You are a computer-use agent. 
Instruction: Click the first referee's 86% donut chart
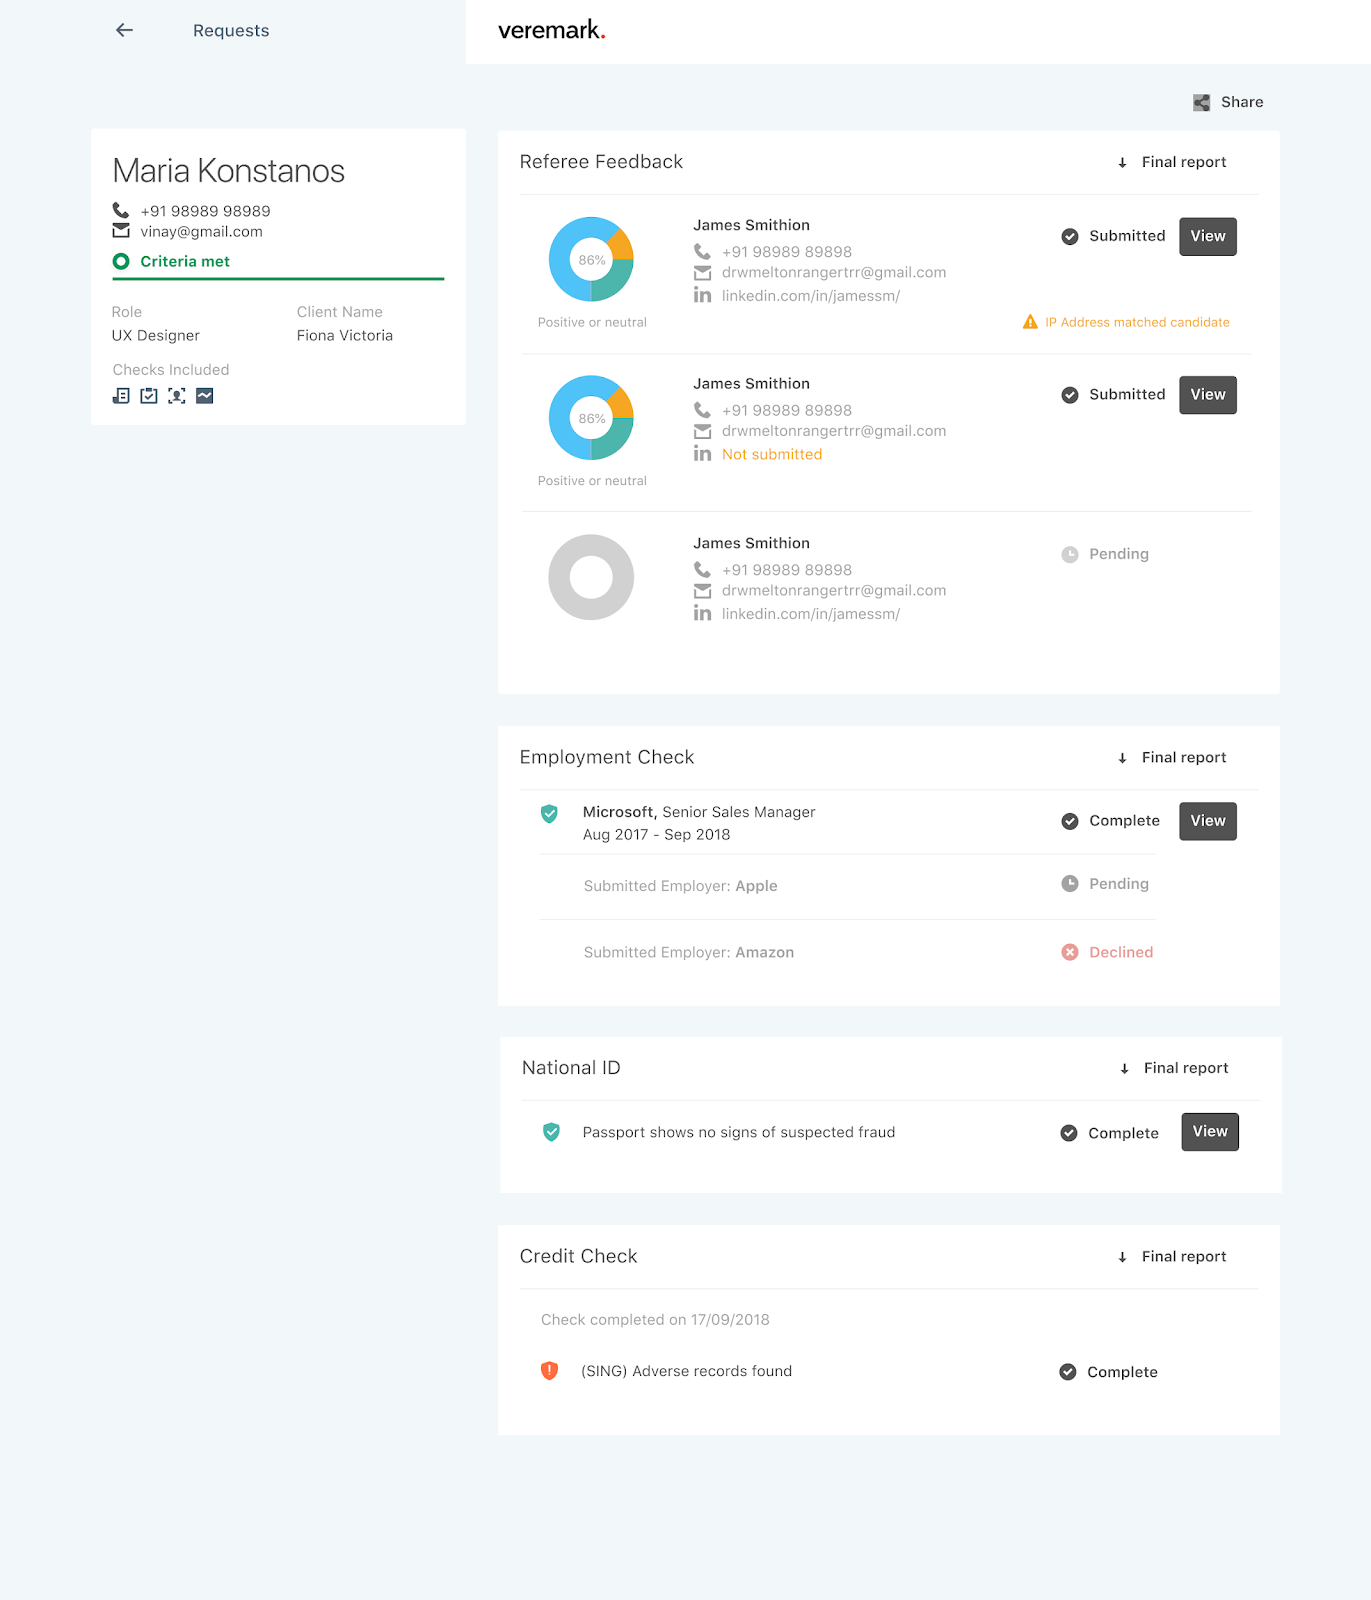(591, 260)
